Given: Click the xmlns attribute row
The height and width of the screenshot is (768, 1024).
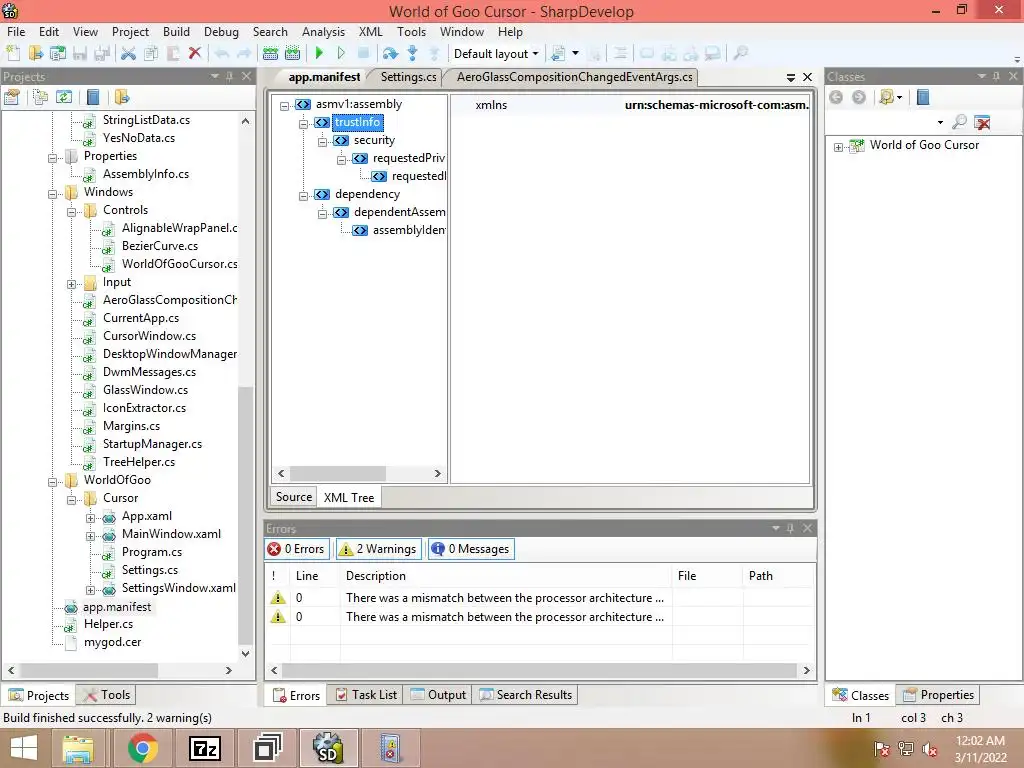Looking at the screenshot, I should point(631,105).
